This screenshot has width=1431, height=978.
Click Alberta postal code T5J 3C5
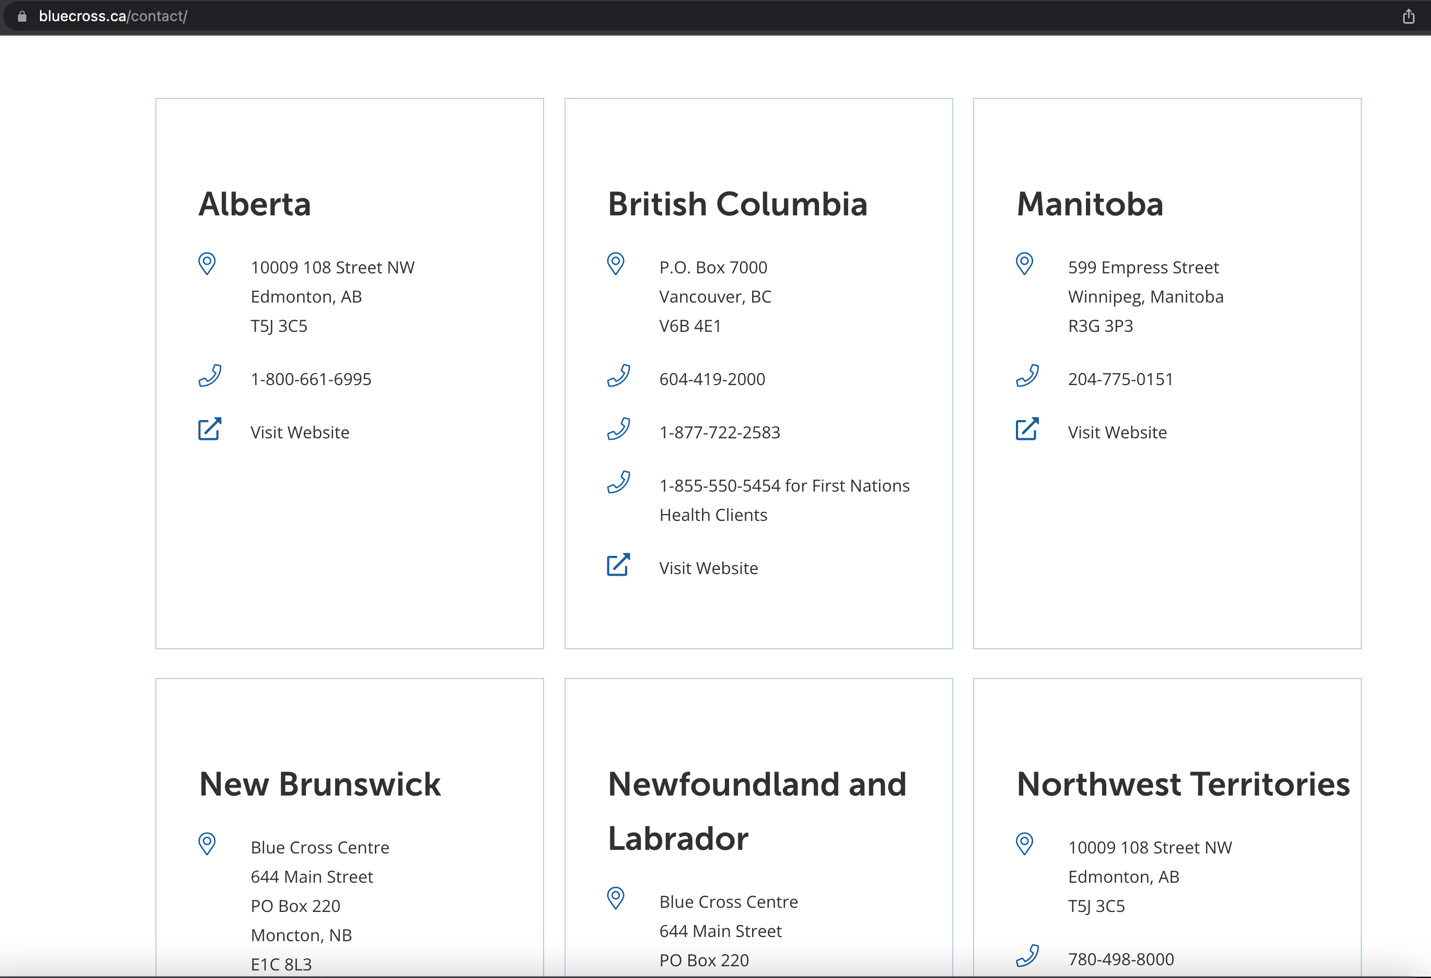(x=279, y=326)
